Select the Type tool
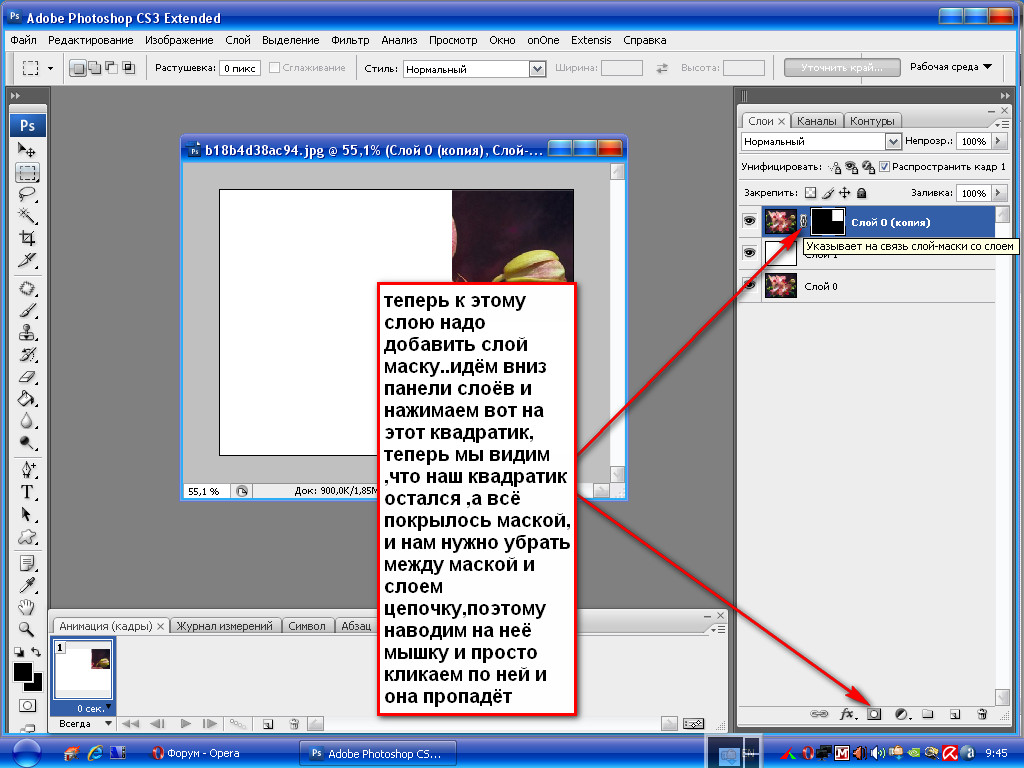This screenshot has height=768, width=1024. [27, 492]
